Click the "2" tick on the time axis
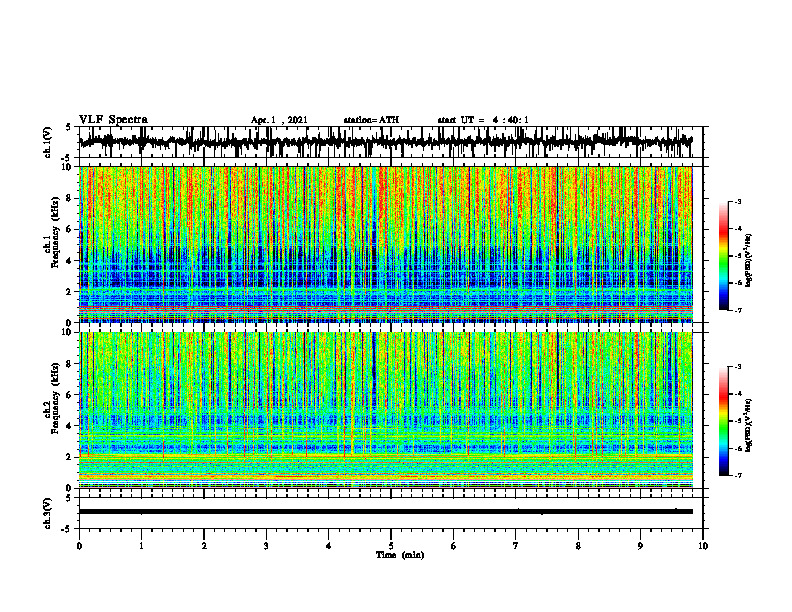Image resolution: width=792 pixels, height=612 pixels. coord(204,546)
